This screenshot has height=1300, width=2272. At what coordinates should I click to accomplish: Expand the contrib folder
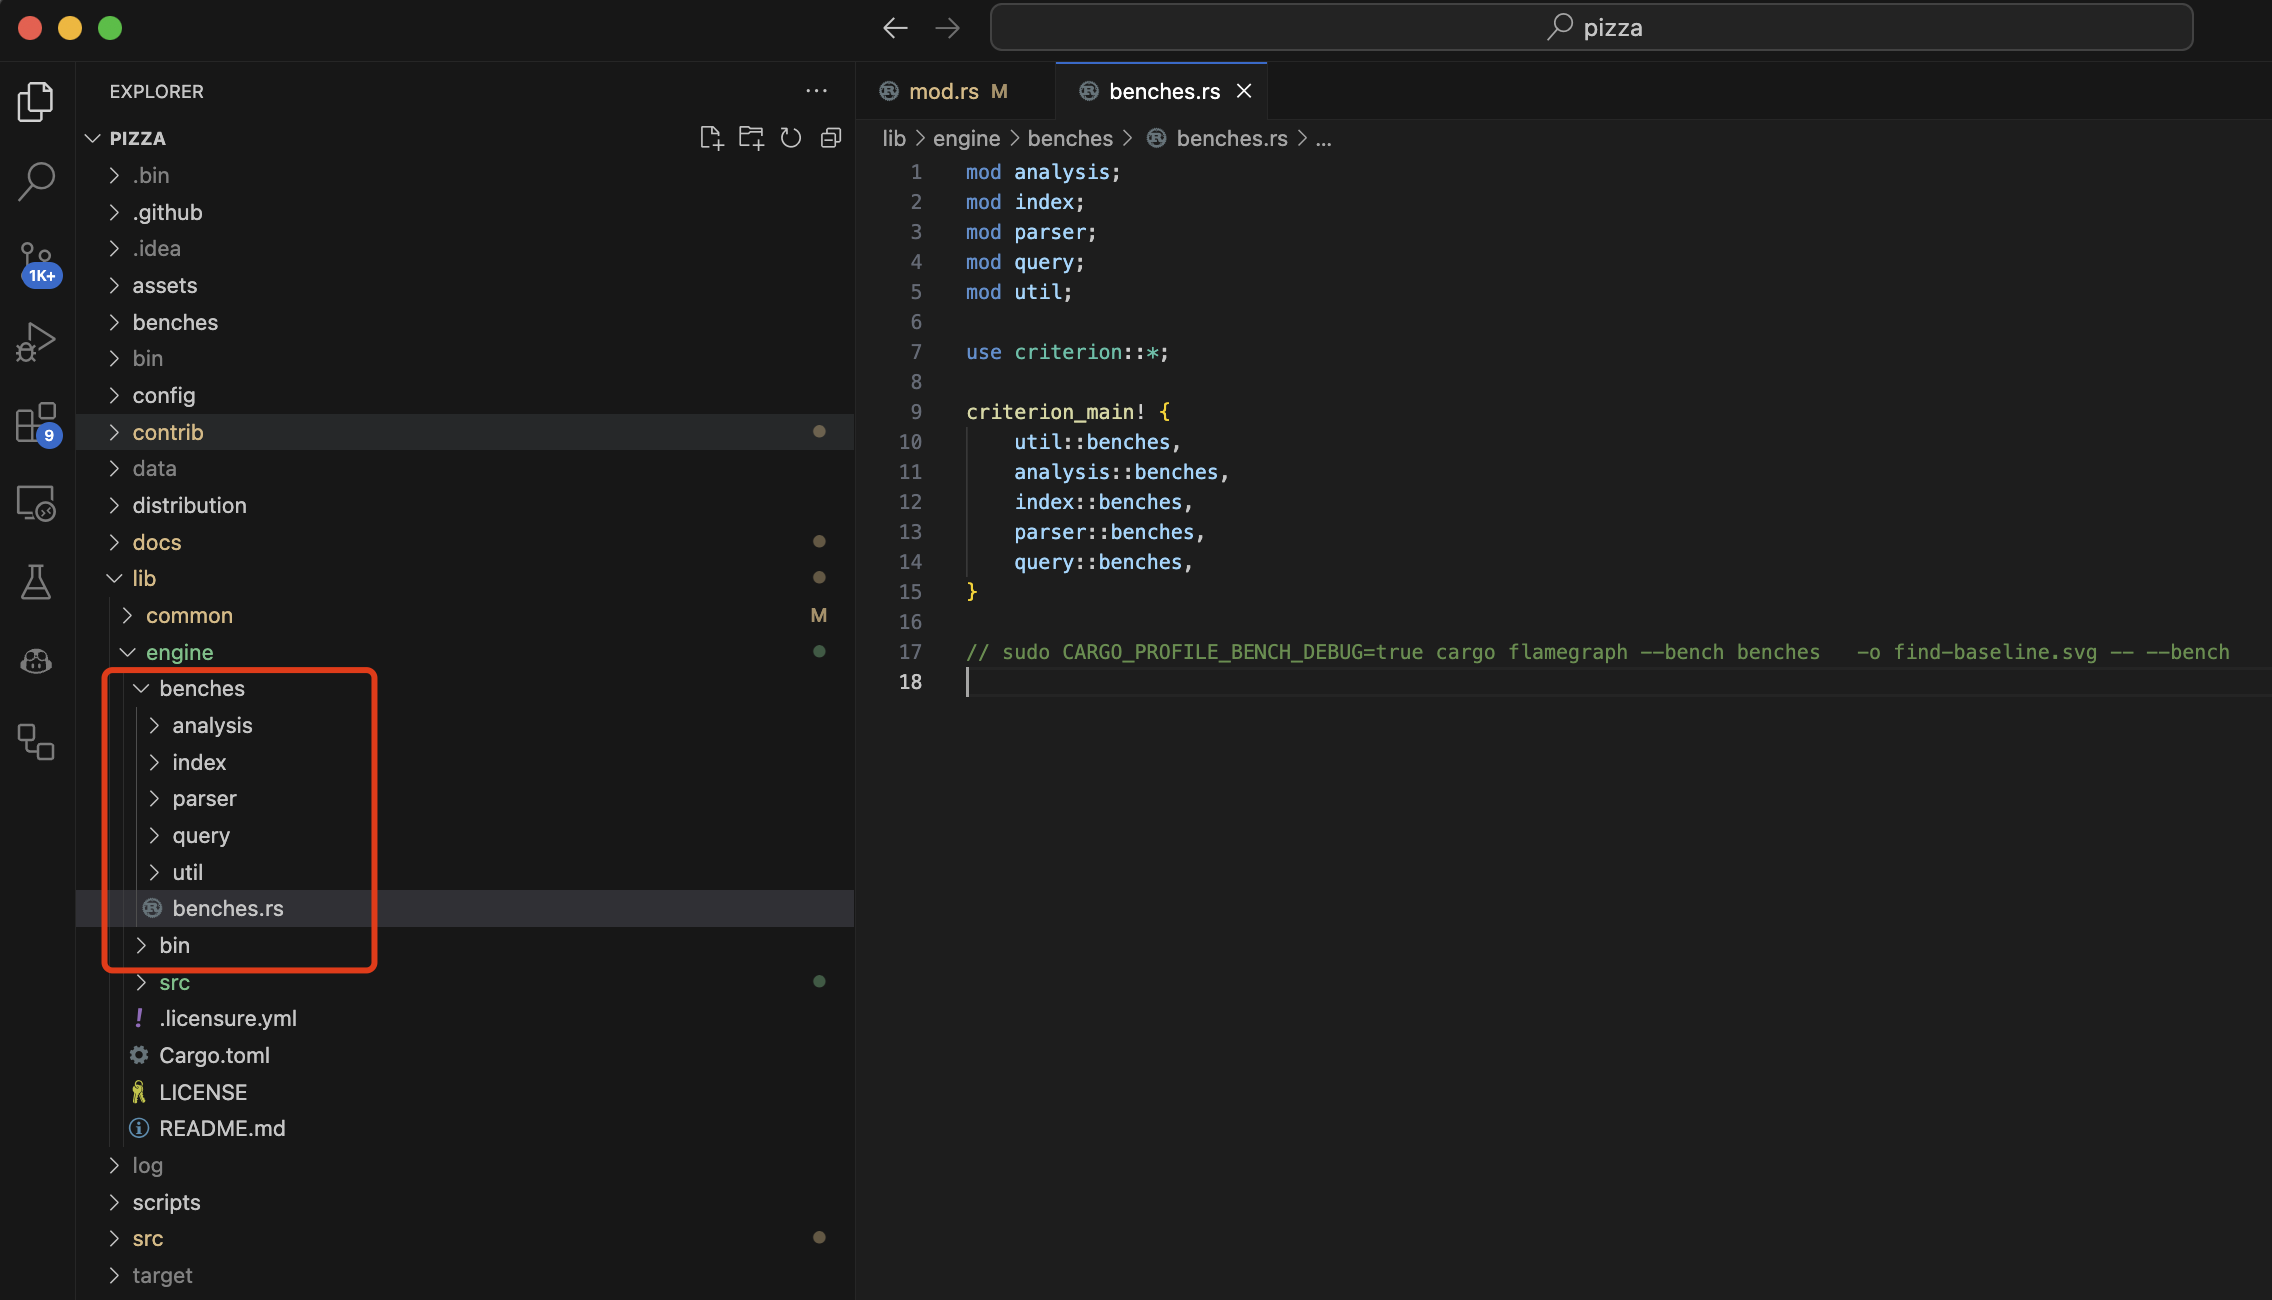pos(465,432)
